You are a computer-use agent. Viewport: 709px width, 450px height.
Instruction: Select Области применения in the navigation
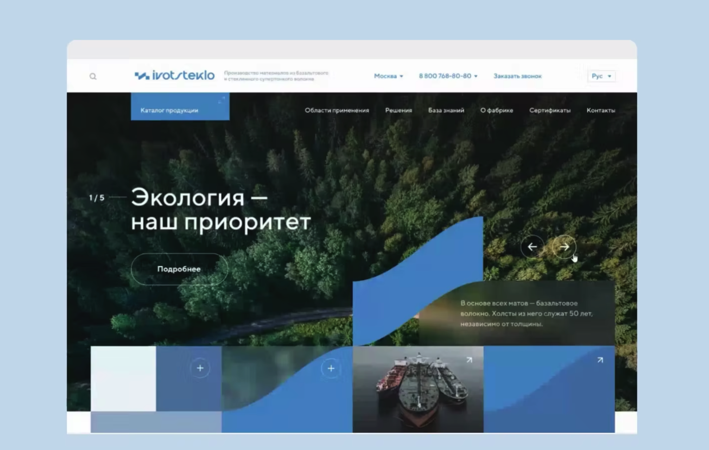pyautogui.click(x=337, y=110)
